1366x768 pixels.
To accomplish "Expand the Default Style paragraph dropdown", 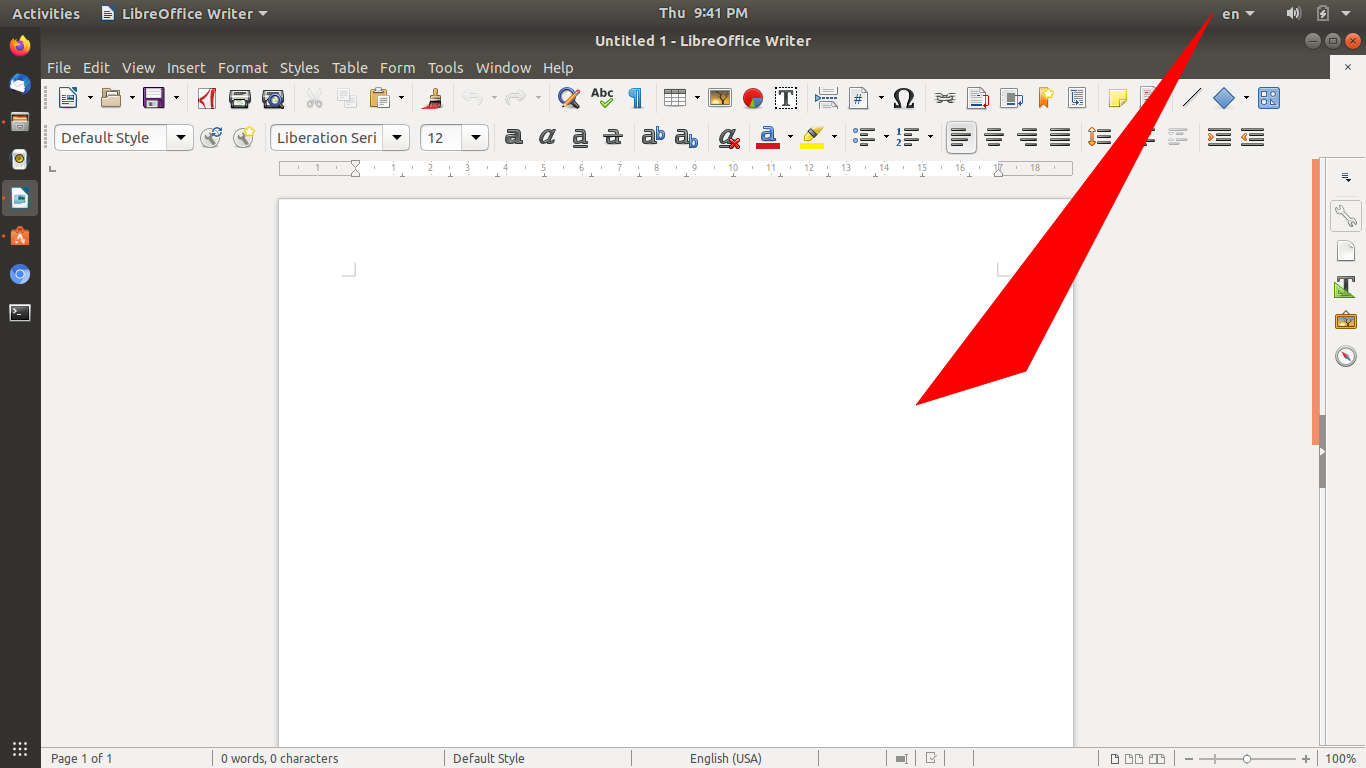I will [181, 138].
